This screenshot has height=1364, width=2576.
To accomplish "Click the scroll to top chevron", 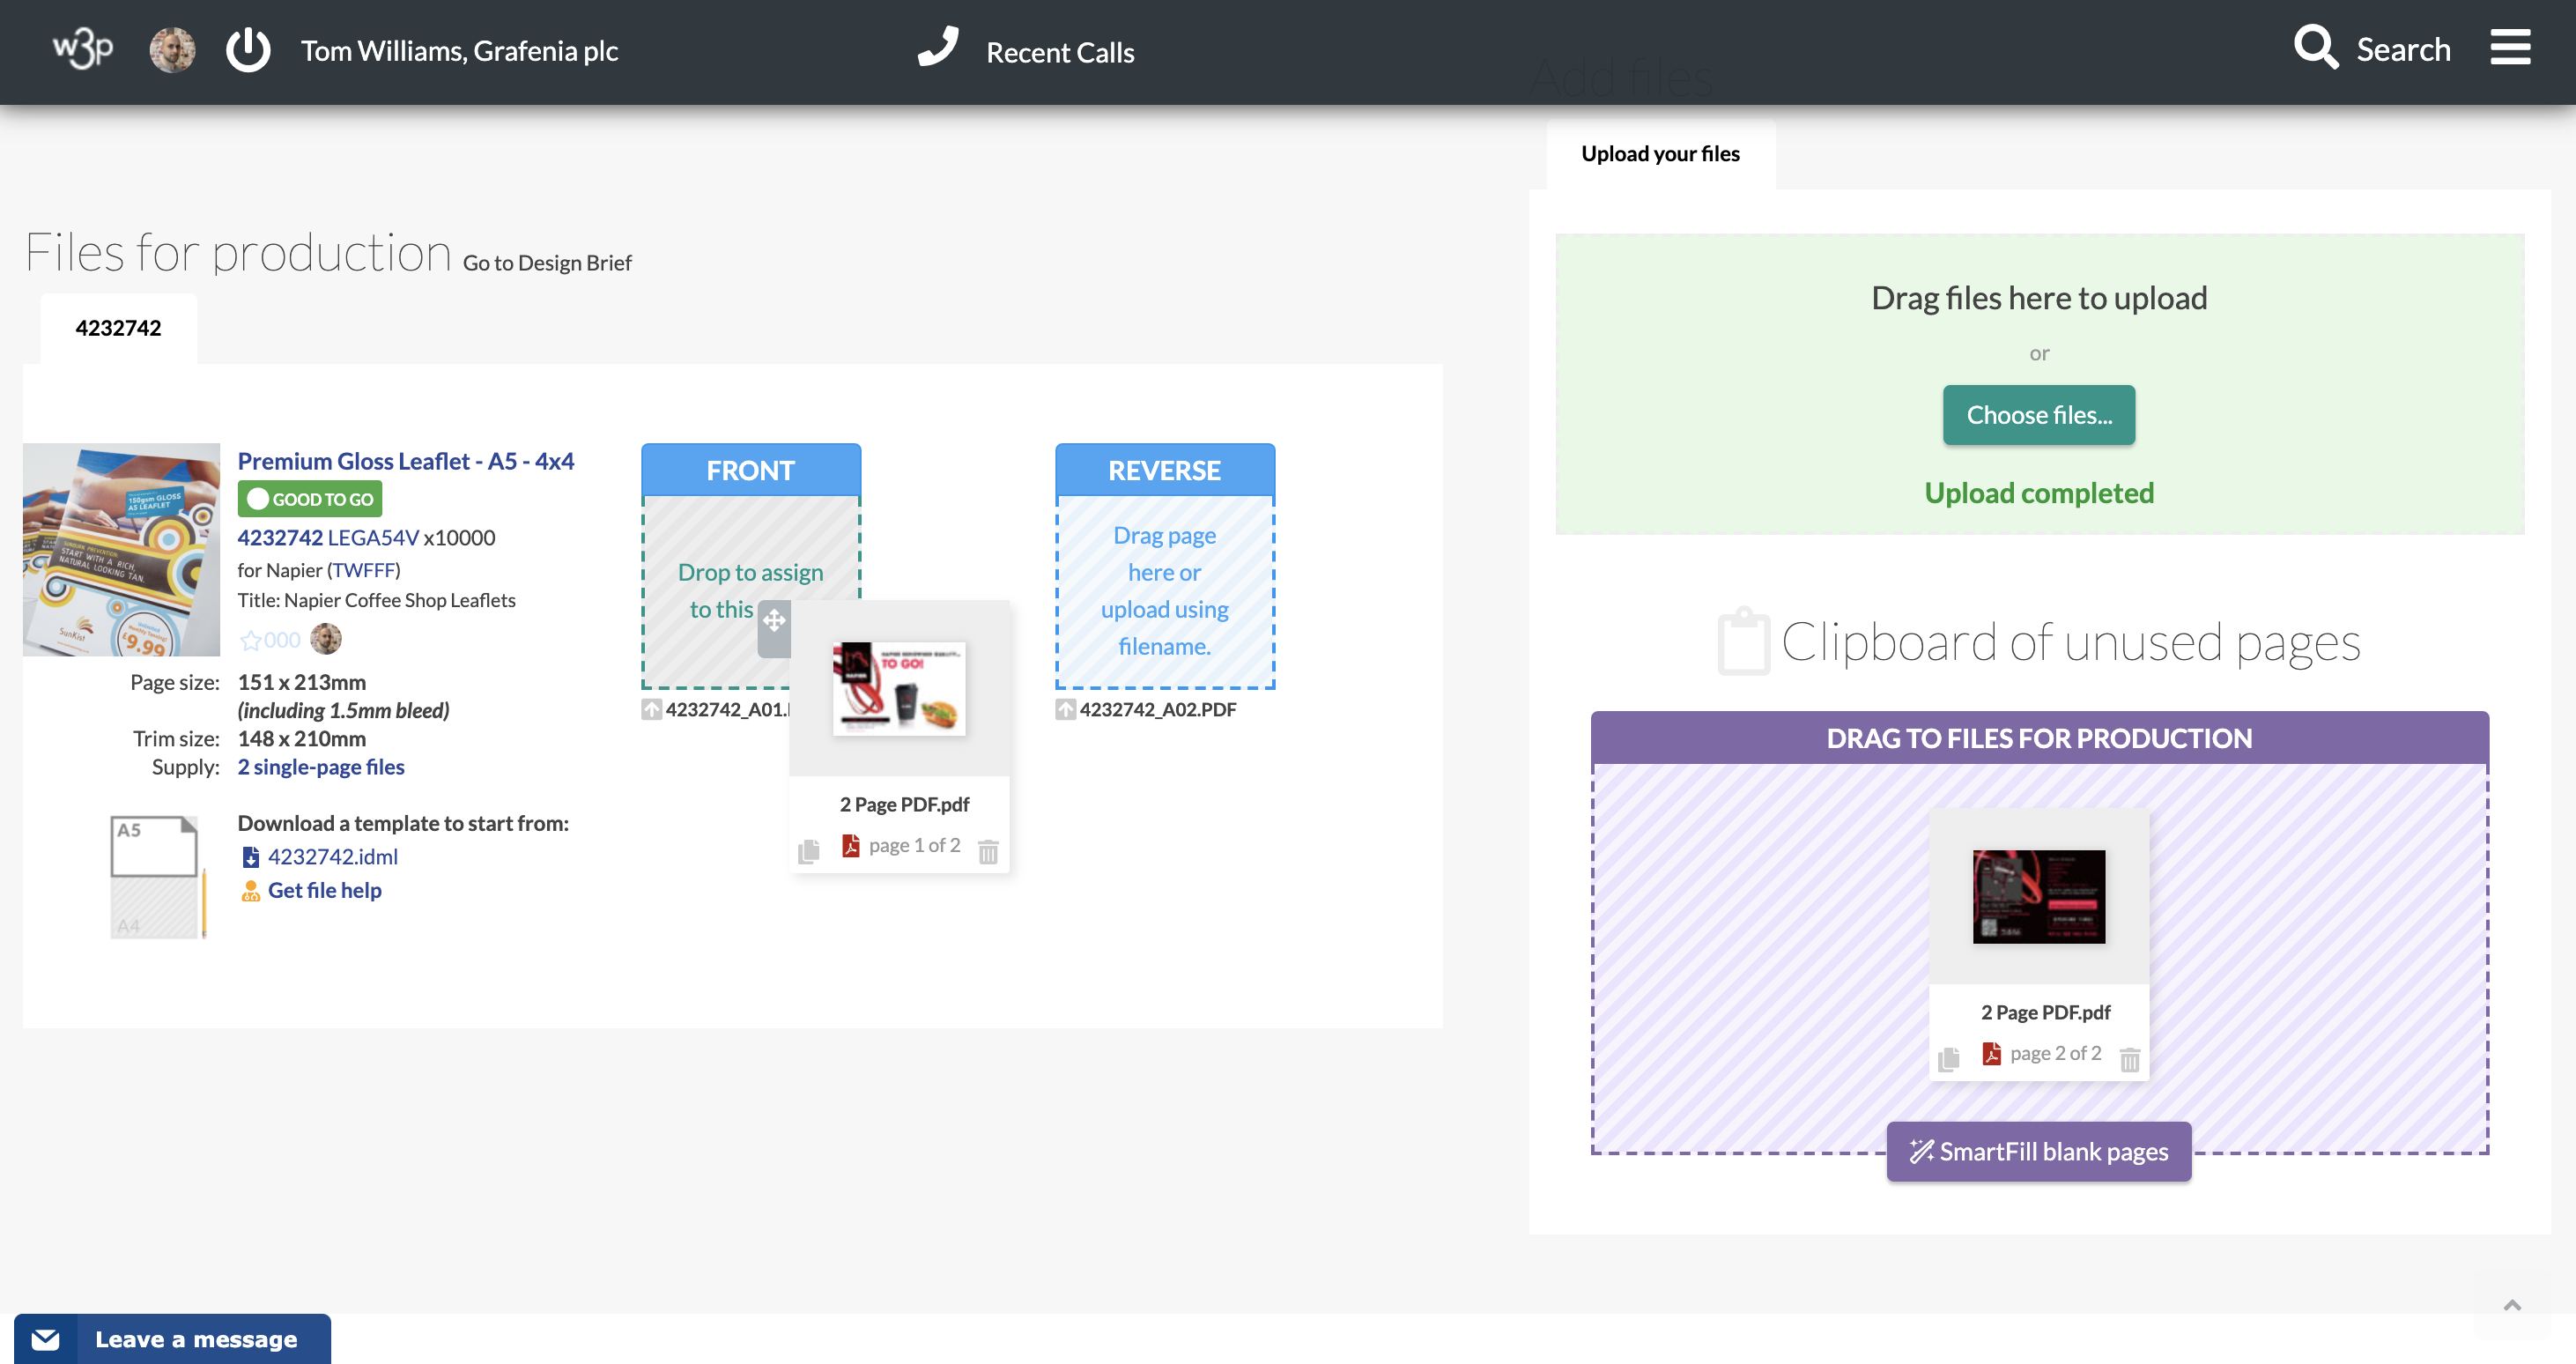I will click(2512, 1305).
